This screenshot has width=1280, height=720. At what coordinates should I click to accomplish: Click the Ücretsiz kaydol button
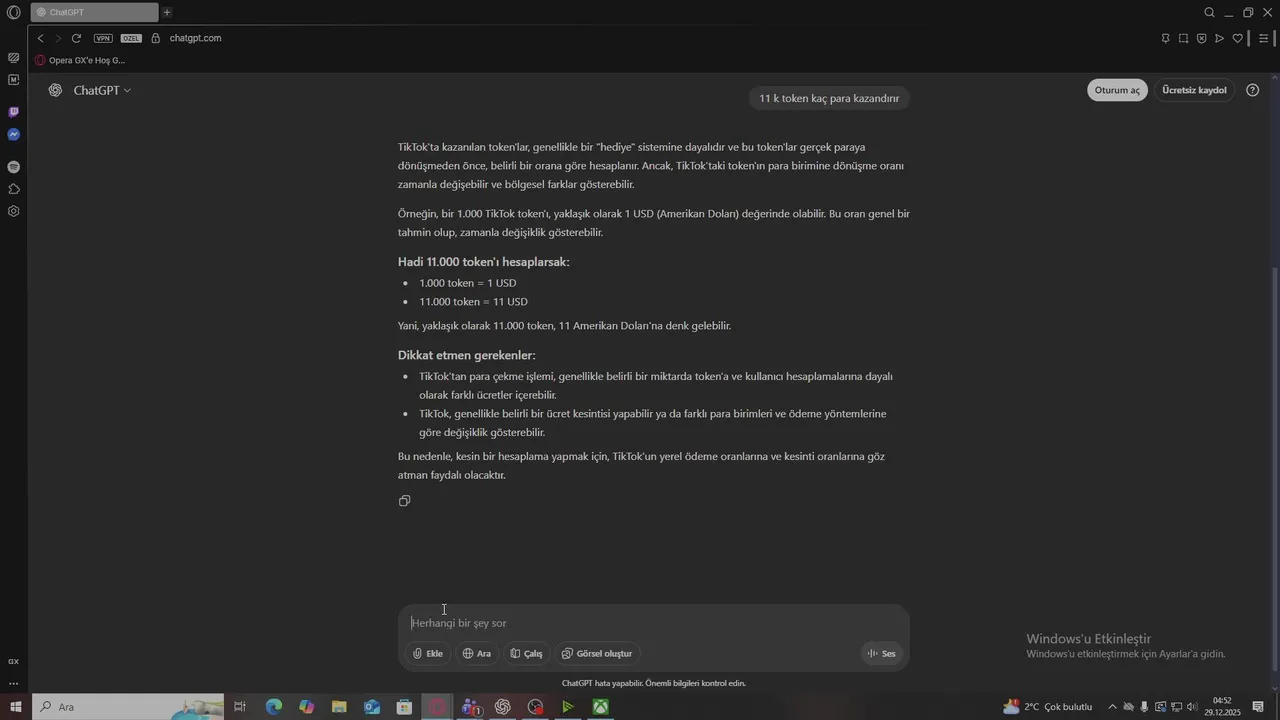[x=1194, y=90]
